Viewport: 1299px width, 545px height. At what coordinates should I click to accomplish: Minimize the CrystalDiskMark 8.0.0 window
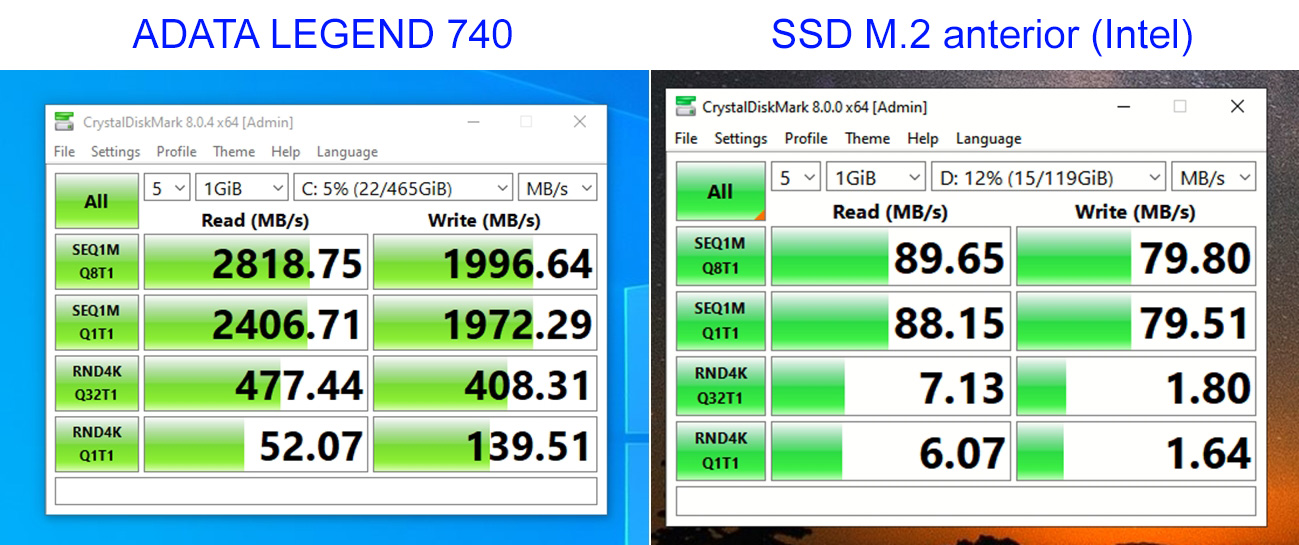[1122, 106]
